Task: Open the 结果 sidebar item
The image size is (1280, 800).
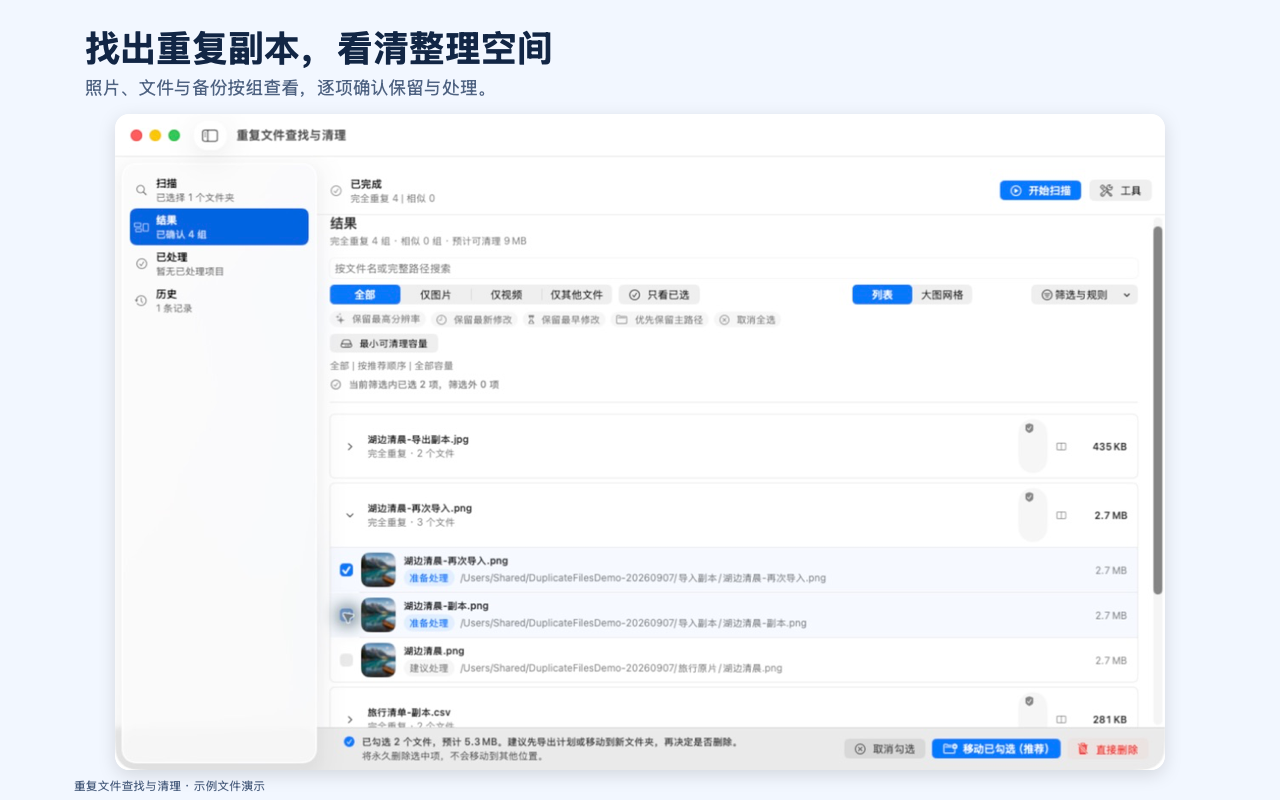Action: (219, 227)
